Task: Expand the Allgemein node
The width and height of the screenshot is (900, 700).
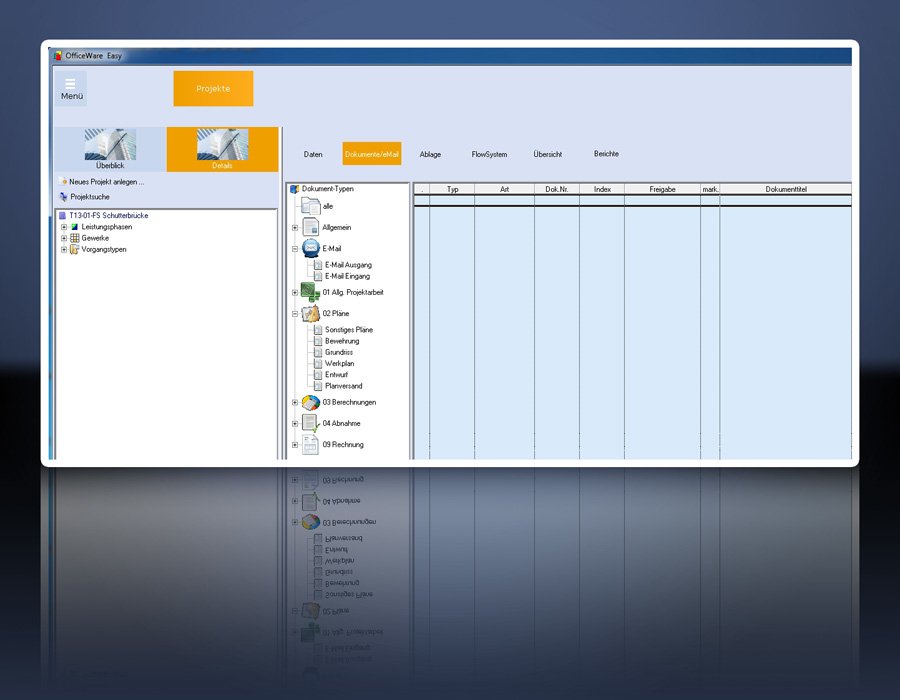Action: [295, 228]
